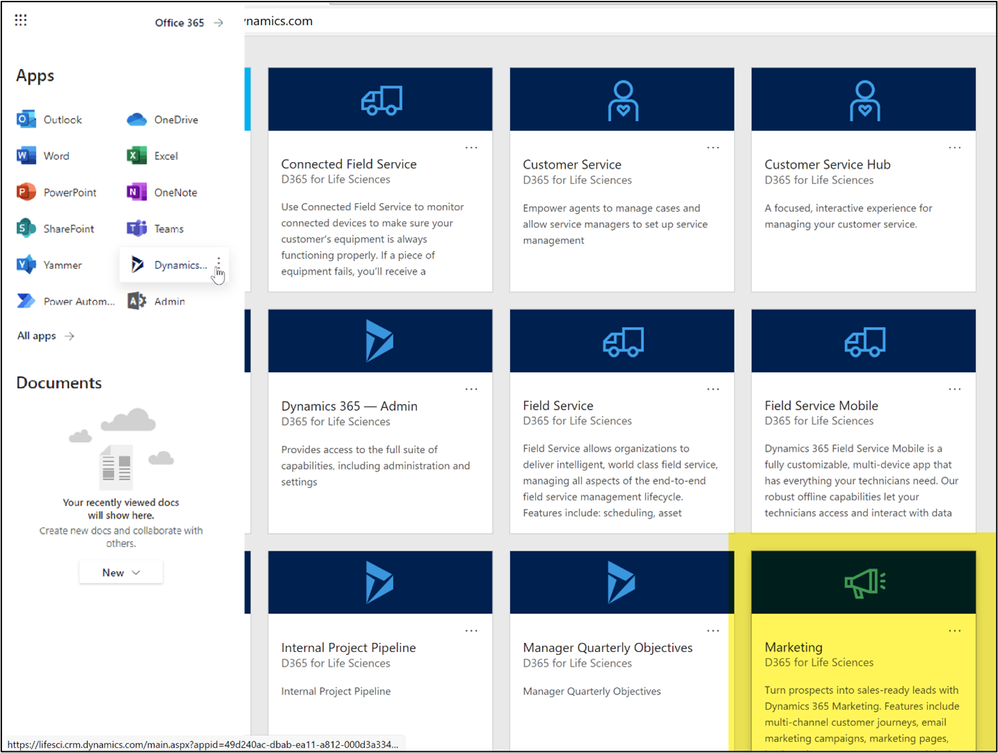Go to All apps link
Viewport: 998px width, 753px height.
[x=46, y=336]
